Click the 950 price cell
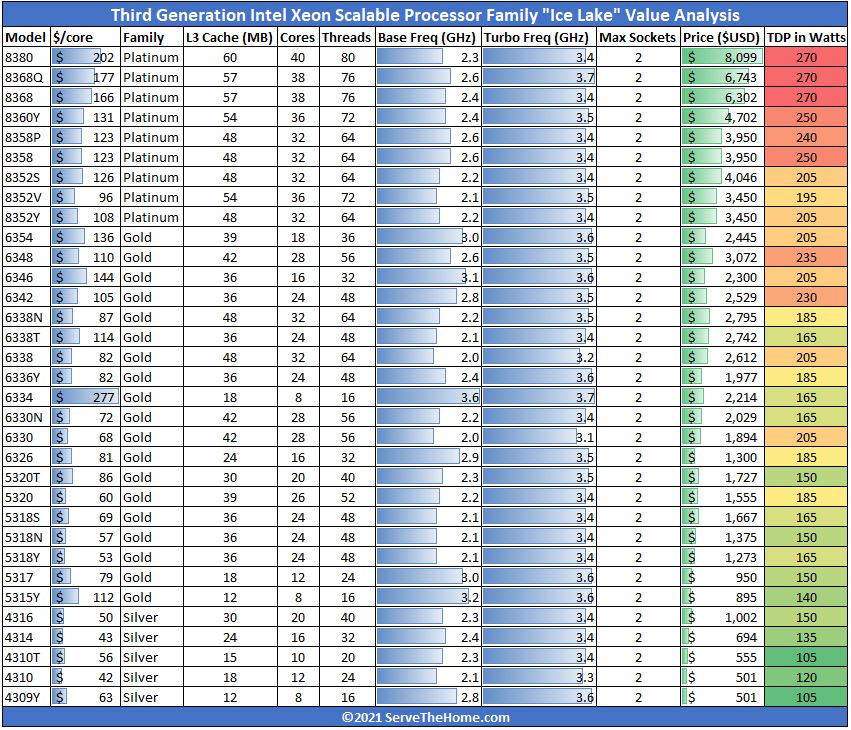The image size is (851, 730). [x=722, y=577]
